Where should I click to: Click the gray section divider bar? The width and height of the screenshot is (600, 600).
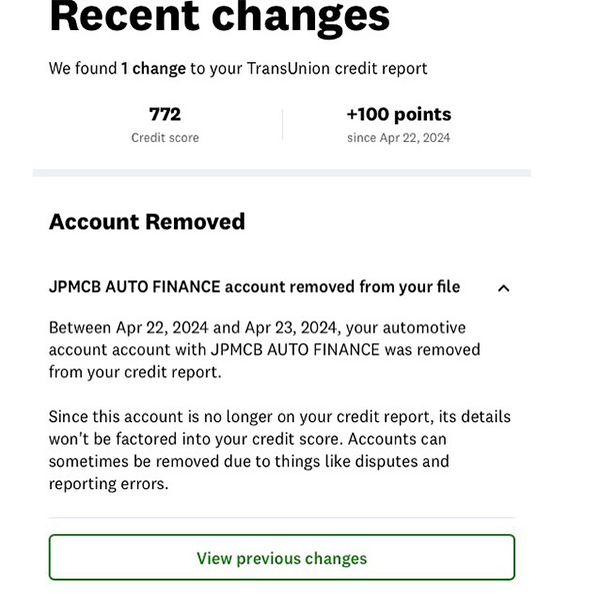pyautogui.click(x=282, y=173)
